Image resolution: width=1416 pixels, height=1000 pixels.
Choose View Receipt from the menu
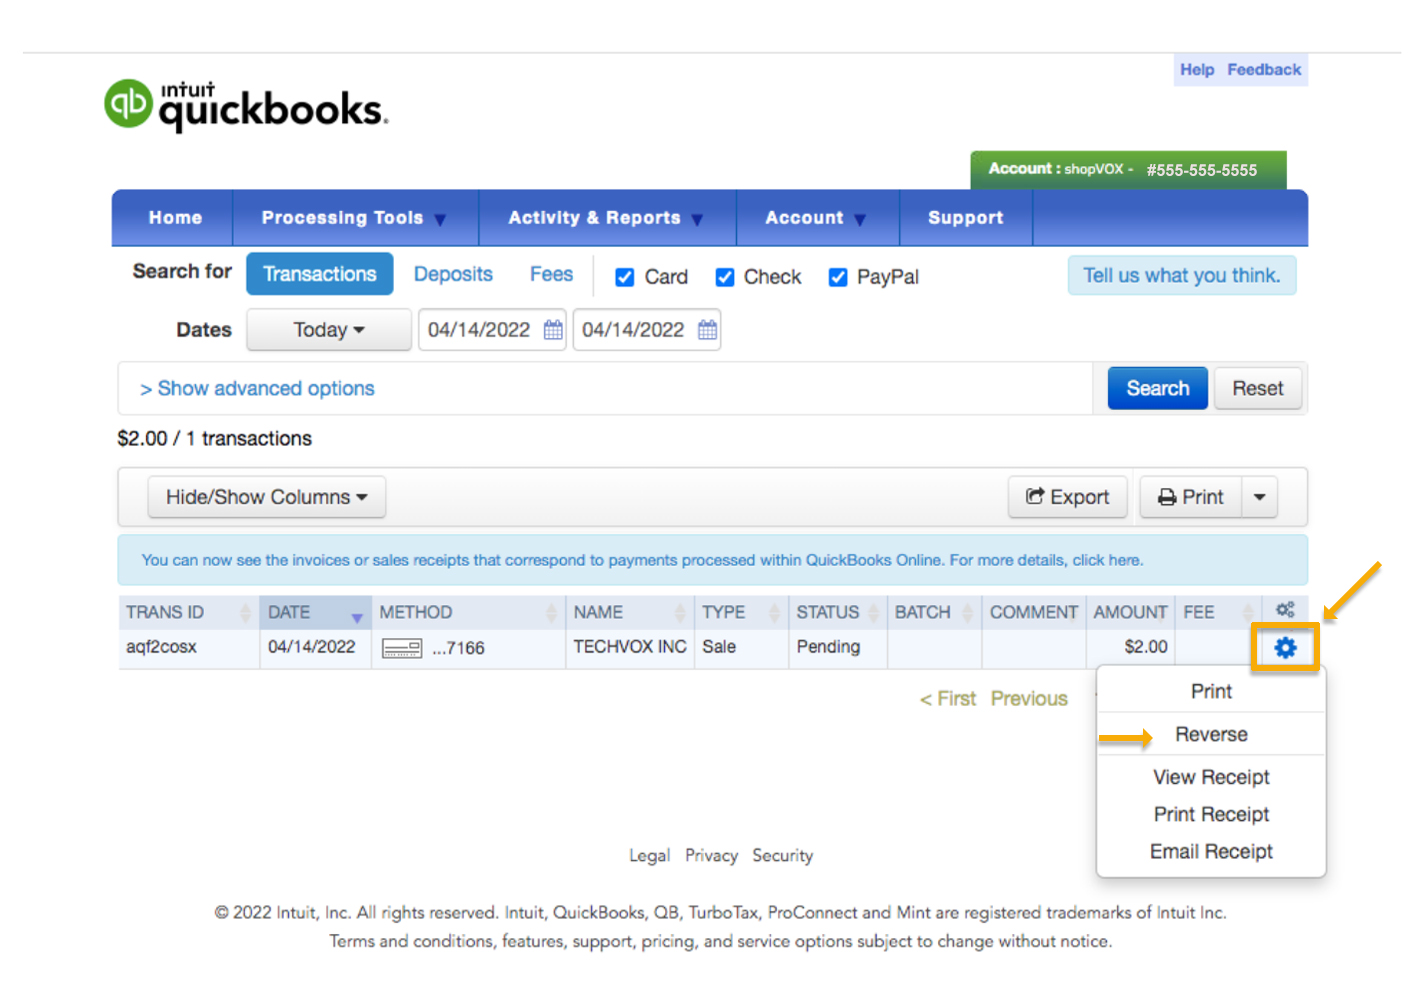click(x=1211, y=777)
